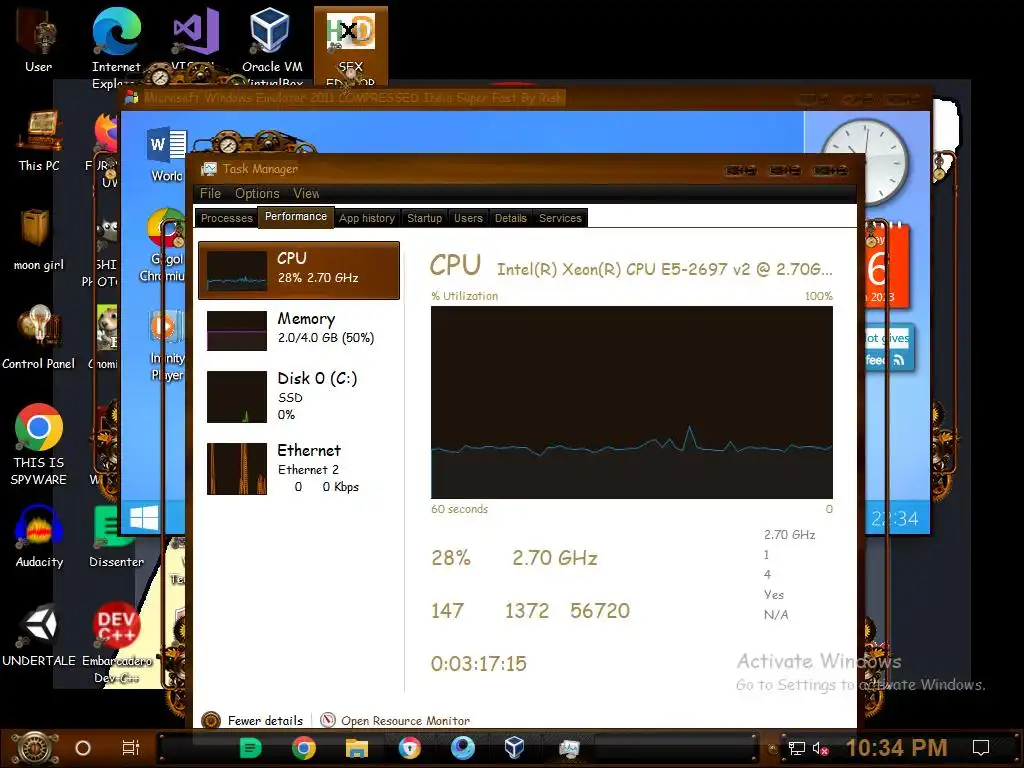This screenshot has width=1024, height=768.
Task: Open VirtualBox cube icon on taskbar
Action: pos(515,747)
